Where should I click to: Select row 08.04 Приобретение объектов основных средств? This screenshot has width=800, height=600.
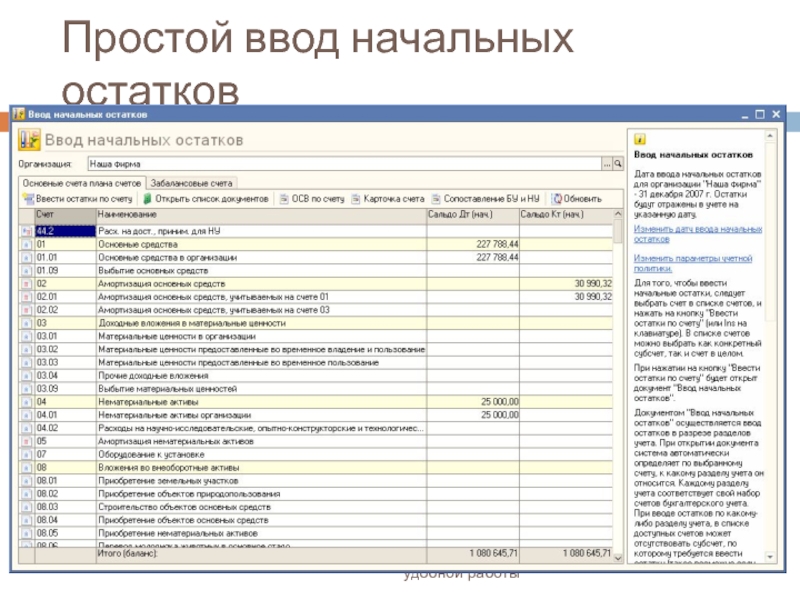[316, 520]
